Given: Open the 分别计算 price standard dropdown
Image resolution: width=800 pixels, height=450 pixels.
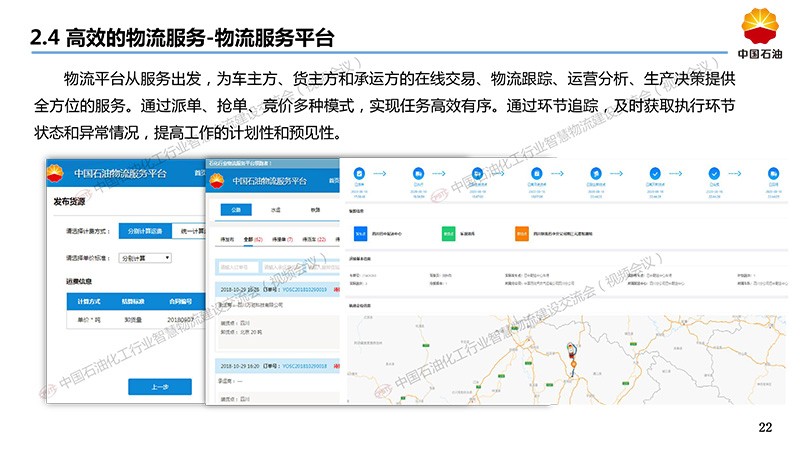Looking at the screenshot, I should pos(145,258).
